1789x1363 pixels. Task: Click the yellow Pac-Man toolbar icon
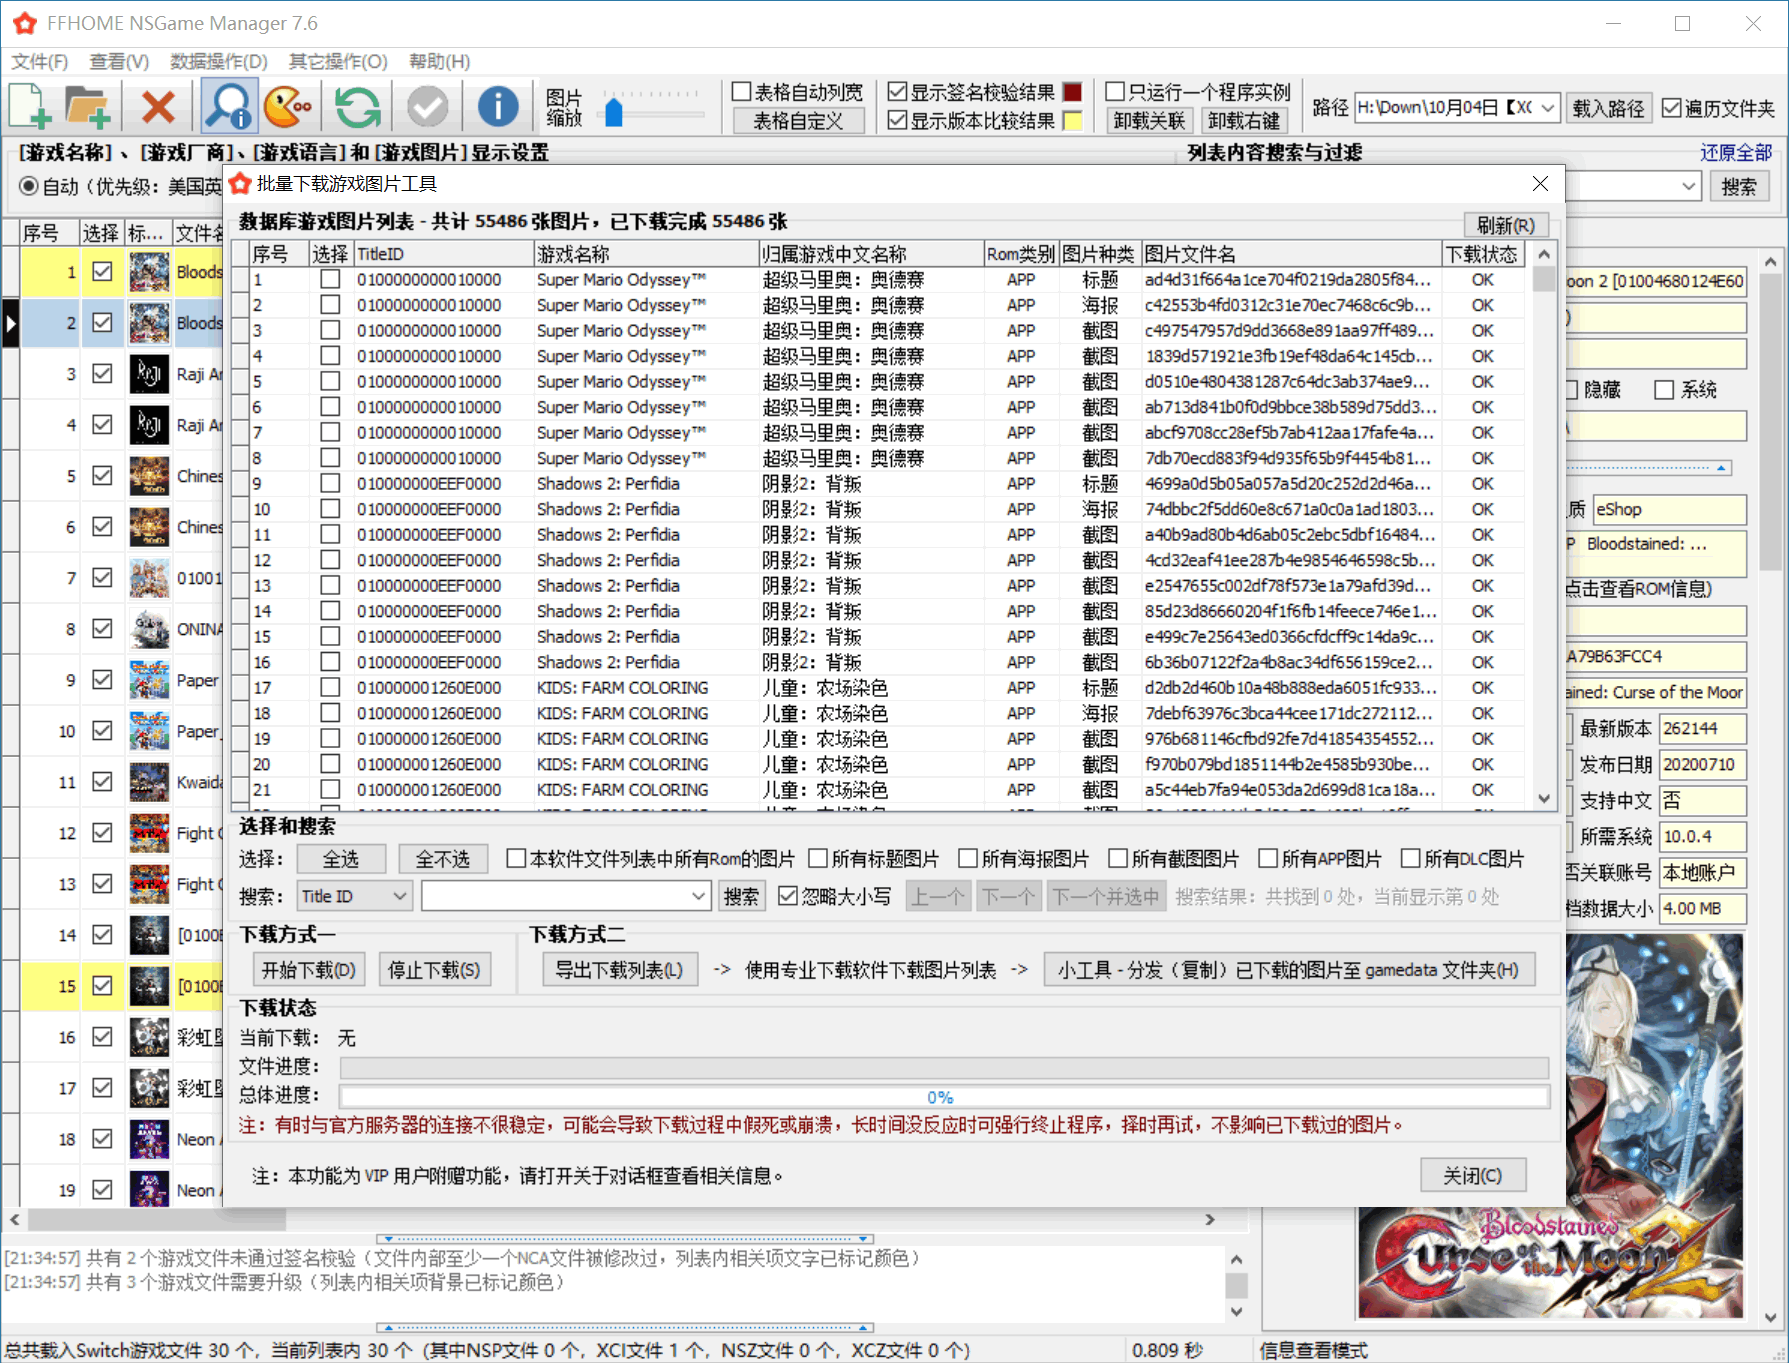(288, 107)
